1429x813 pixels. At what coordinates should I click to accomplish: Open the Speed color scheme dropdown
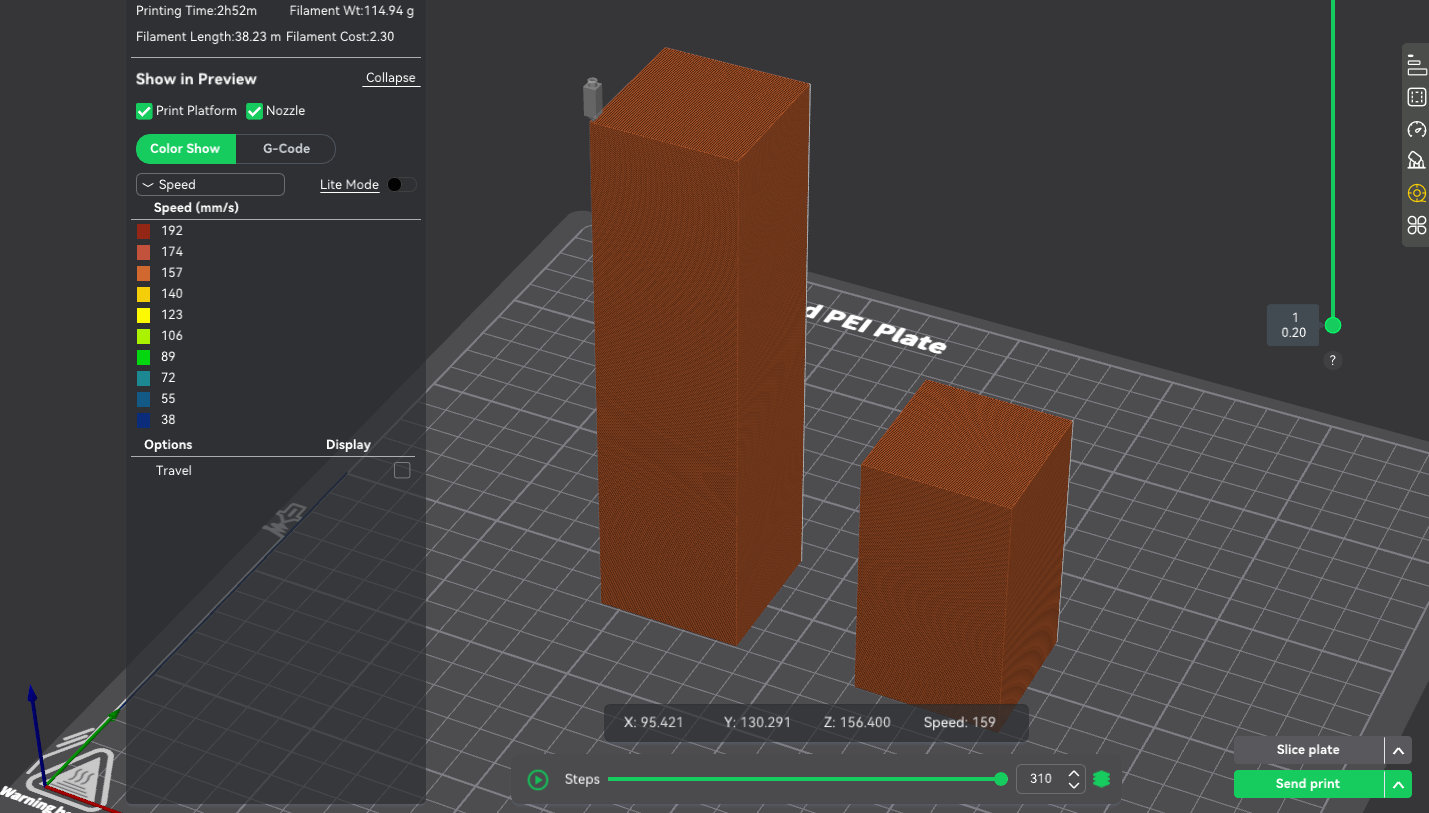210,185
